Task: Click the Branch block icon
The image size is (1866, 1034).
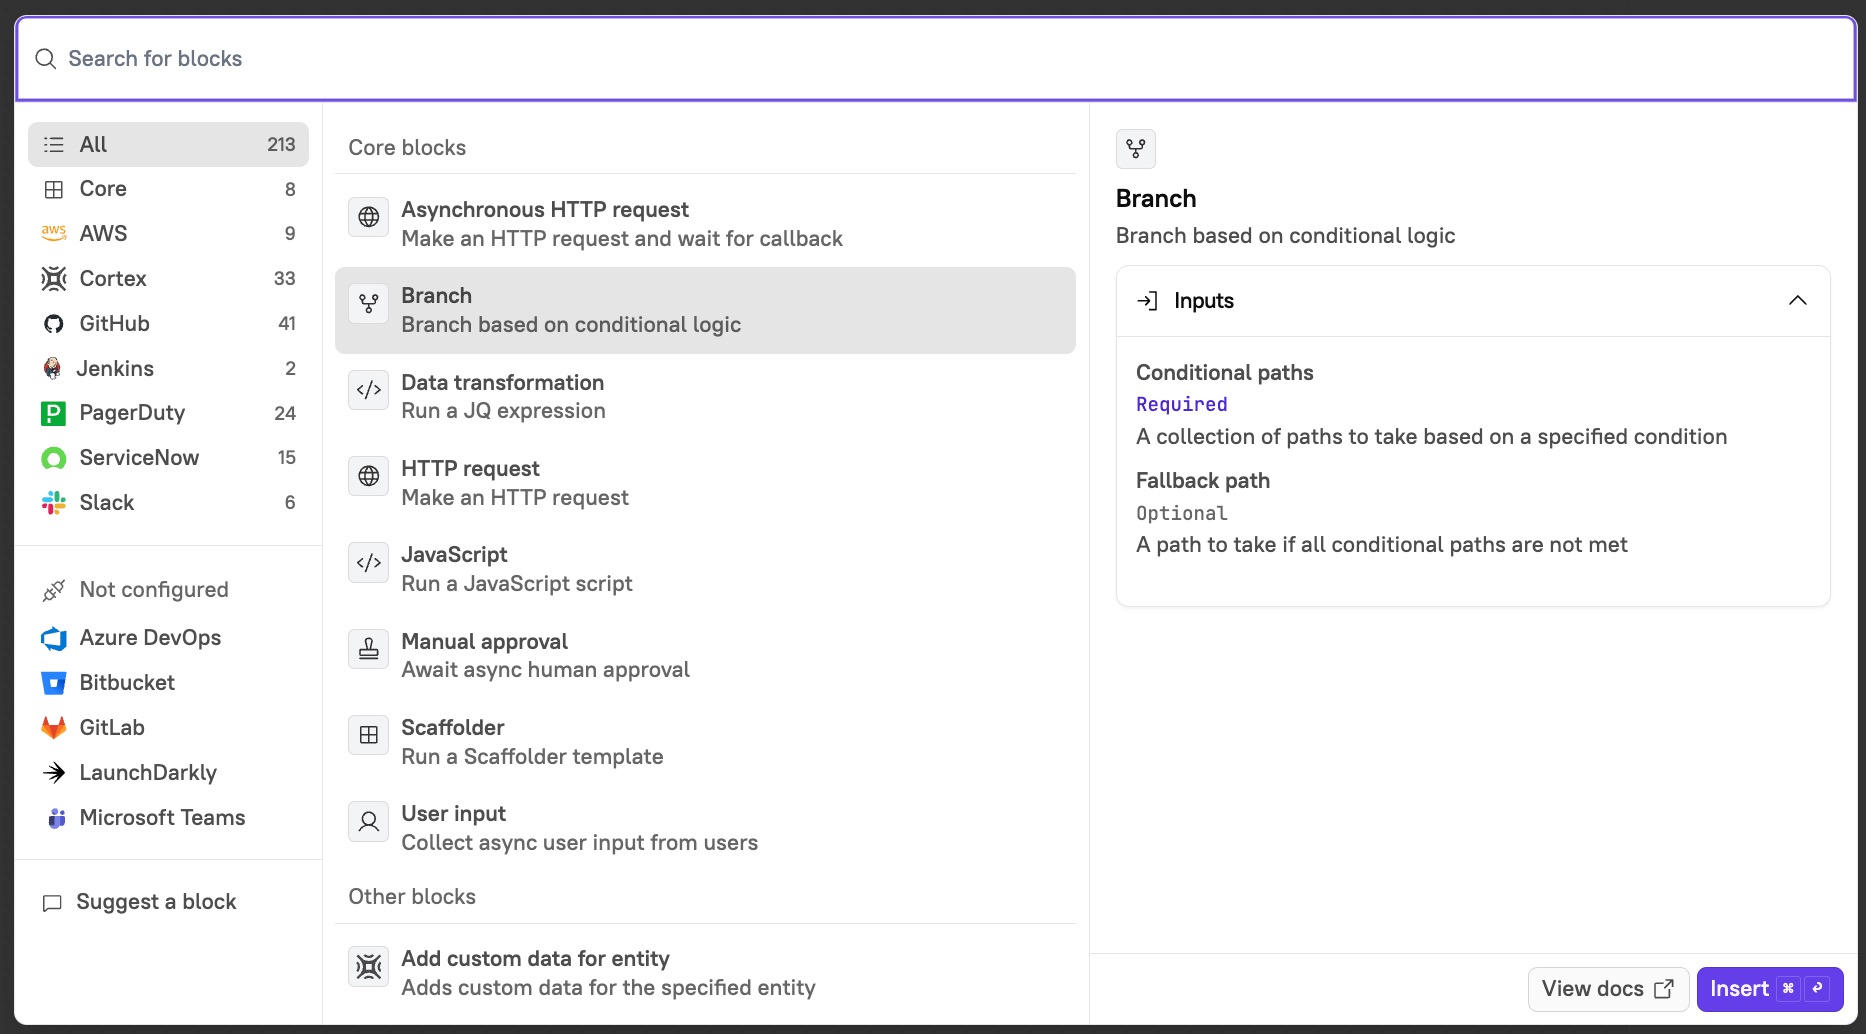Action: click(368, 304)
